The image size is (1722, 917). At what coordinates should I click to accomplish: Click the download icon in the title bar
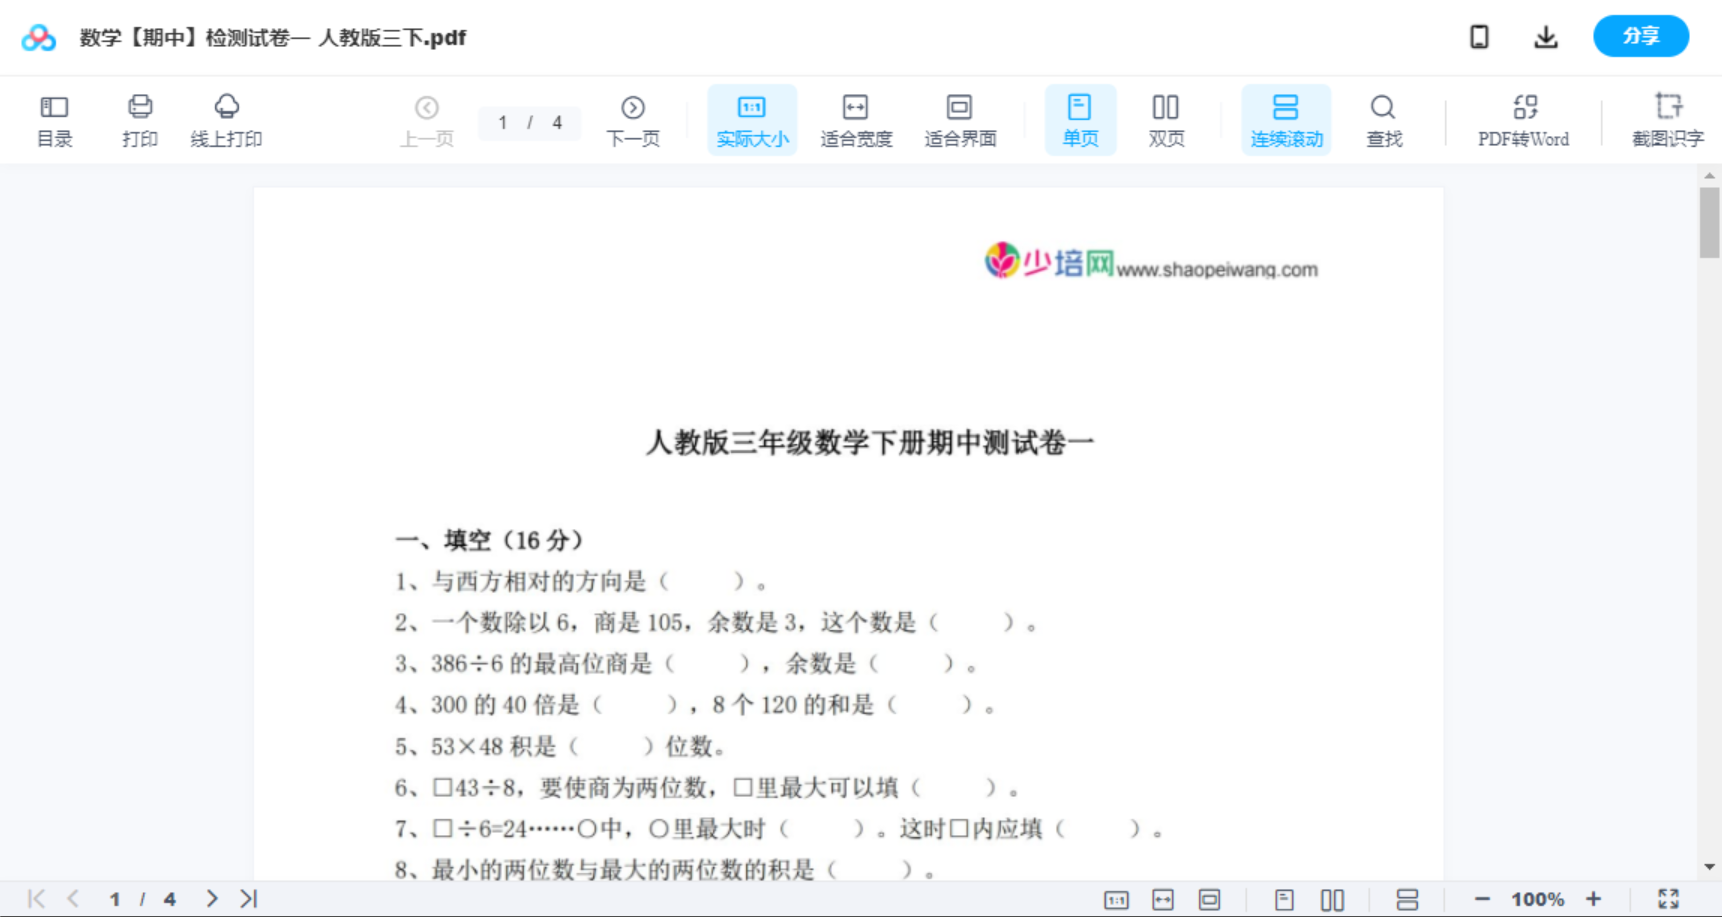coord(1545,36)
